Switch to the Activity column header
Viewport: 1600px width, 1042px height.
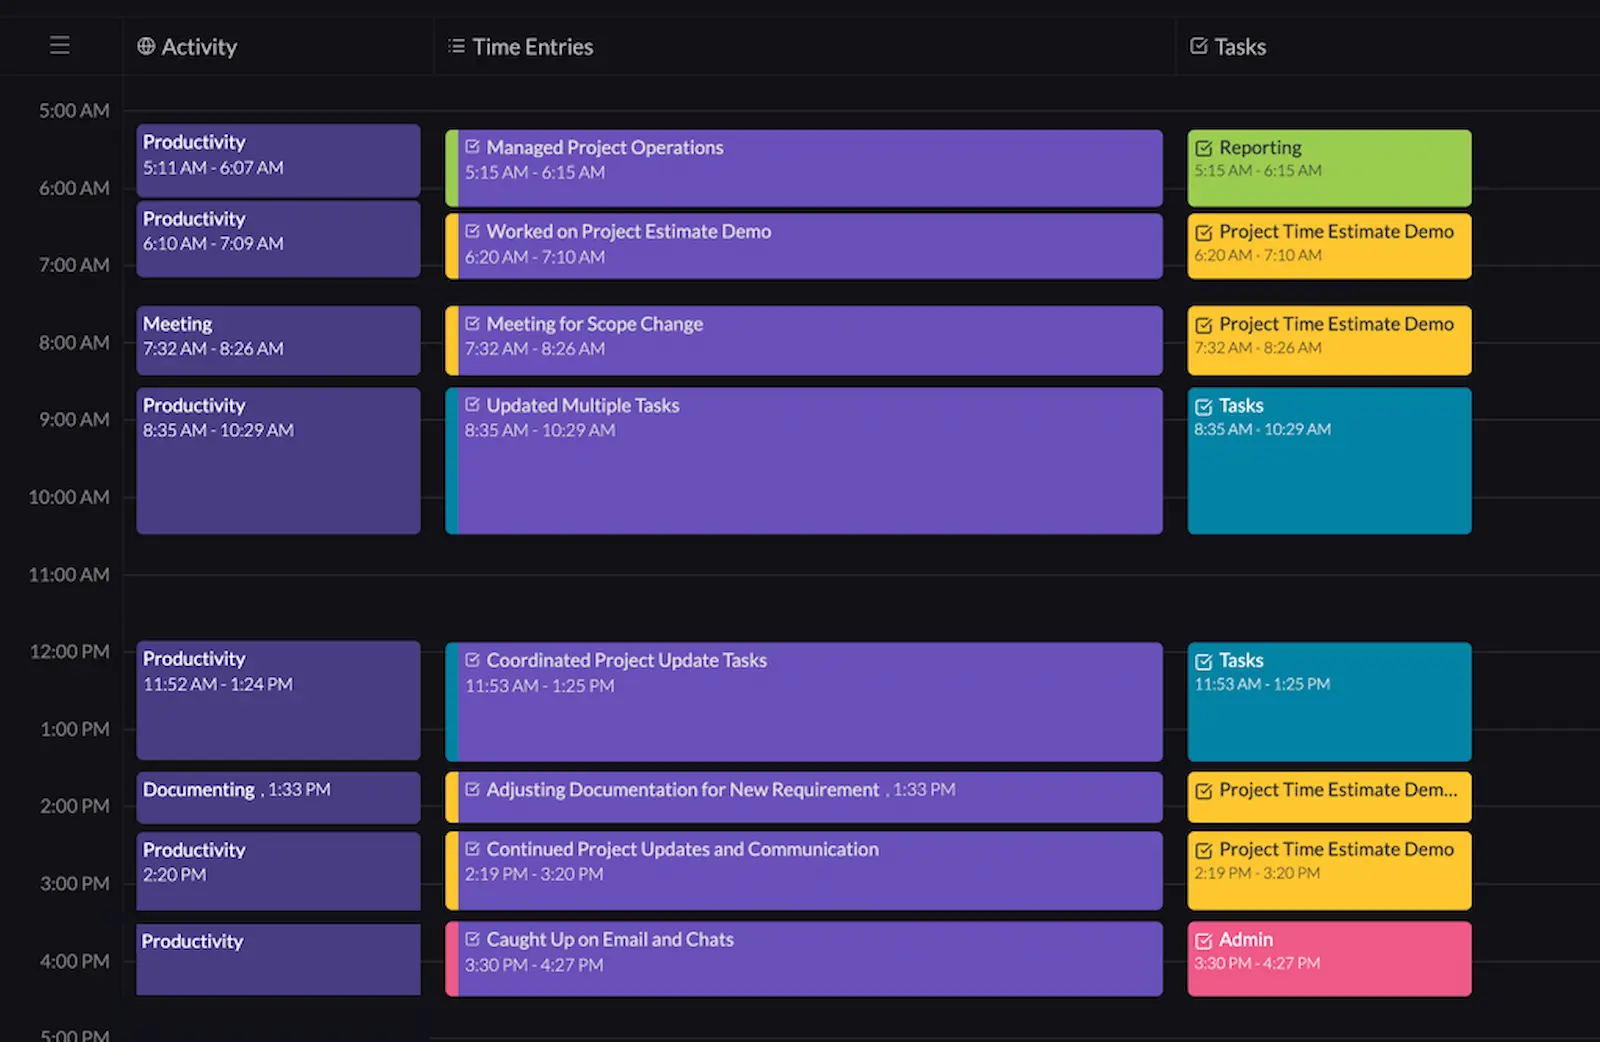click(200, 45)
